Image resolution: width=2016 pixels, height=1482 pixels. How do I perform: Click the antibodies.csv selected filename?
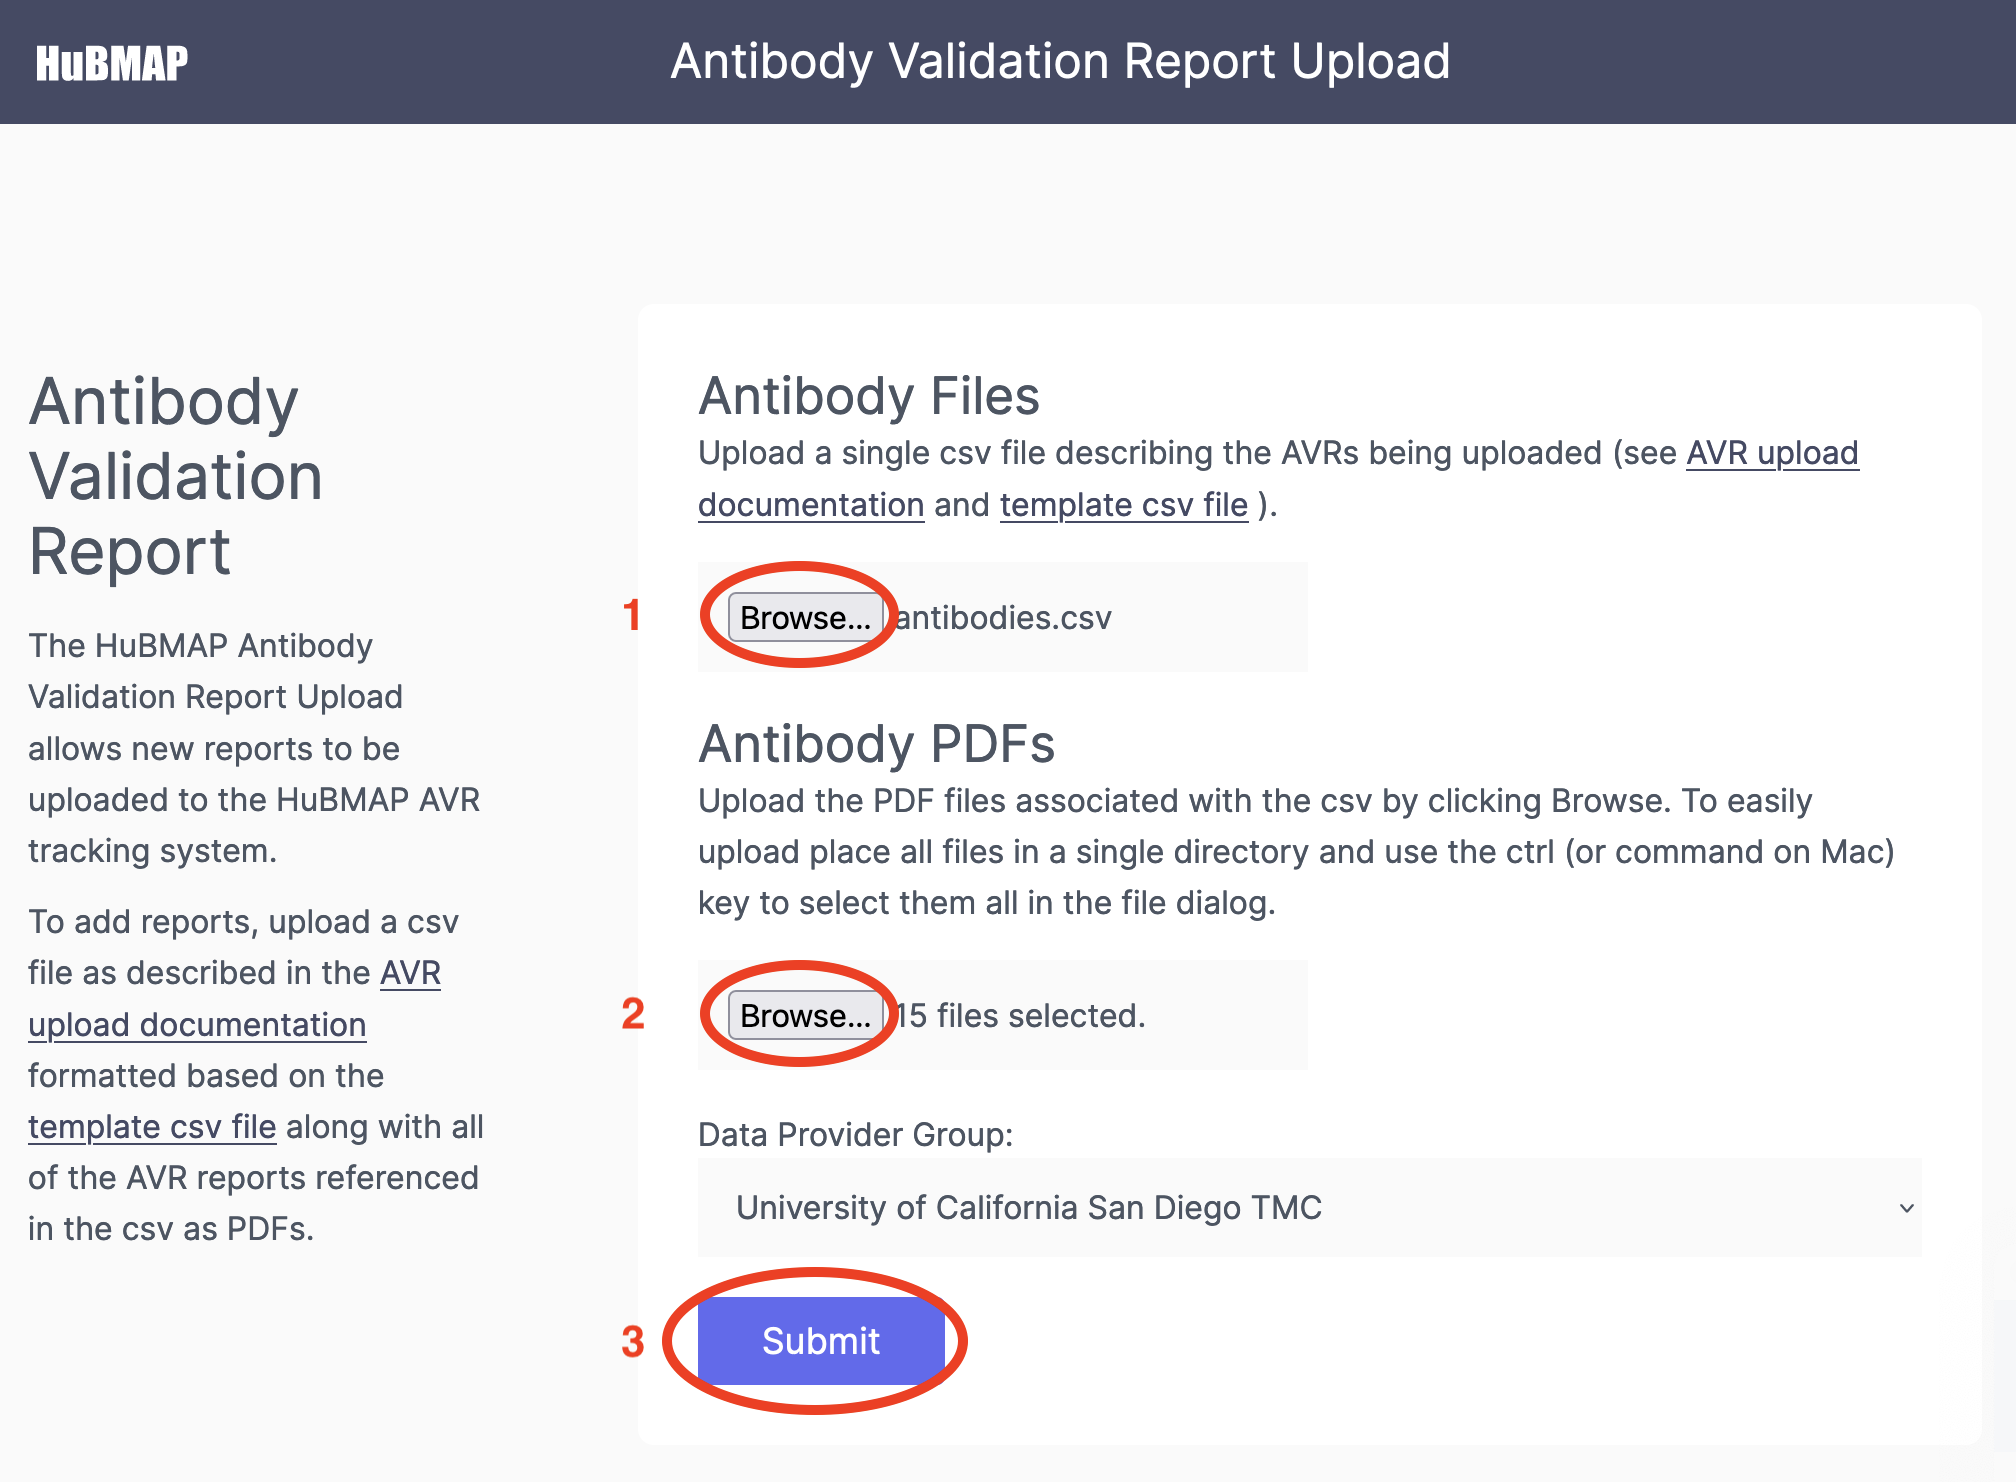pyautogui.click(x=1003, y=618)
